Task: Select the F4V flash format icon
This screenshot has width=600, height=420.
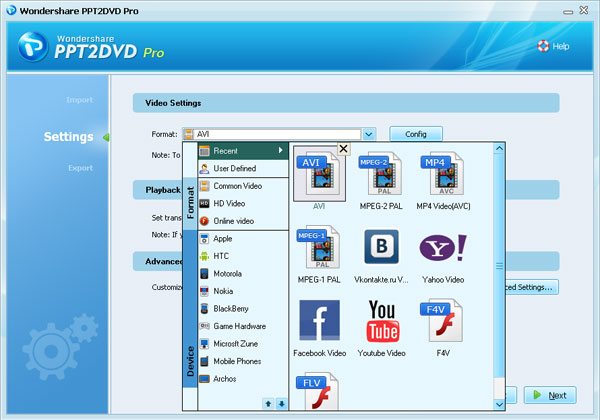Action: pos(442,321)
